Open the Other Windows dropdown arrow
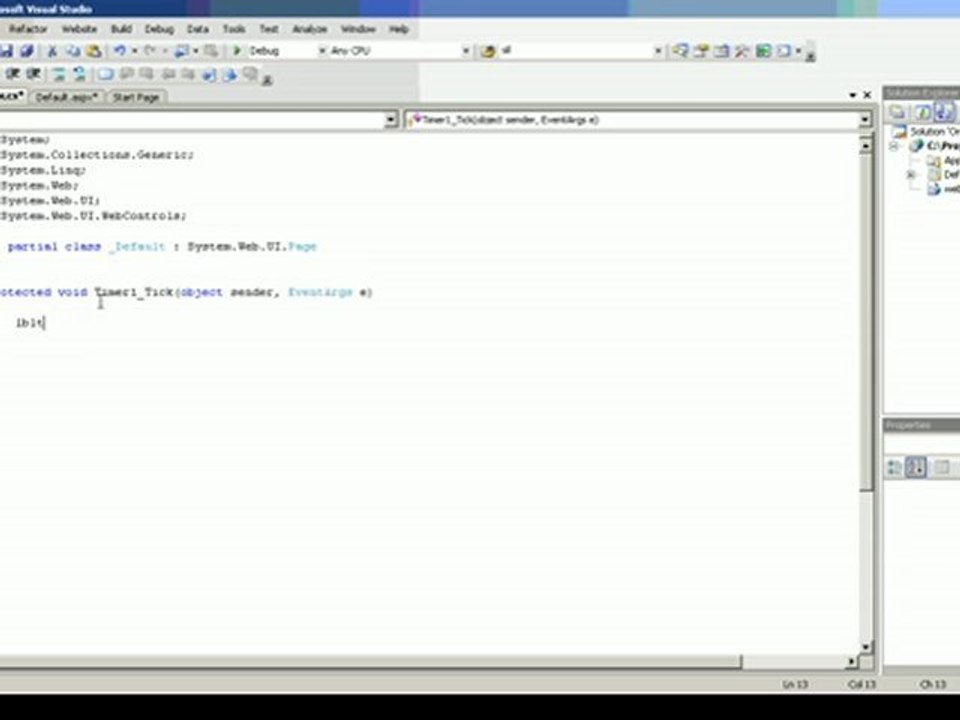960x720 pixels. coord(798,51)
